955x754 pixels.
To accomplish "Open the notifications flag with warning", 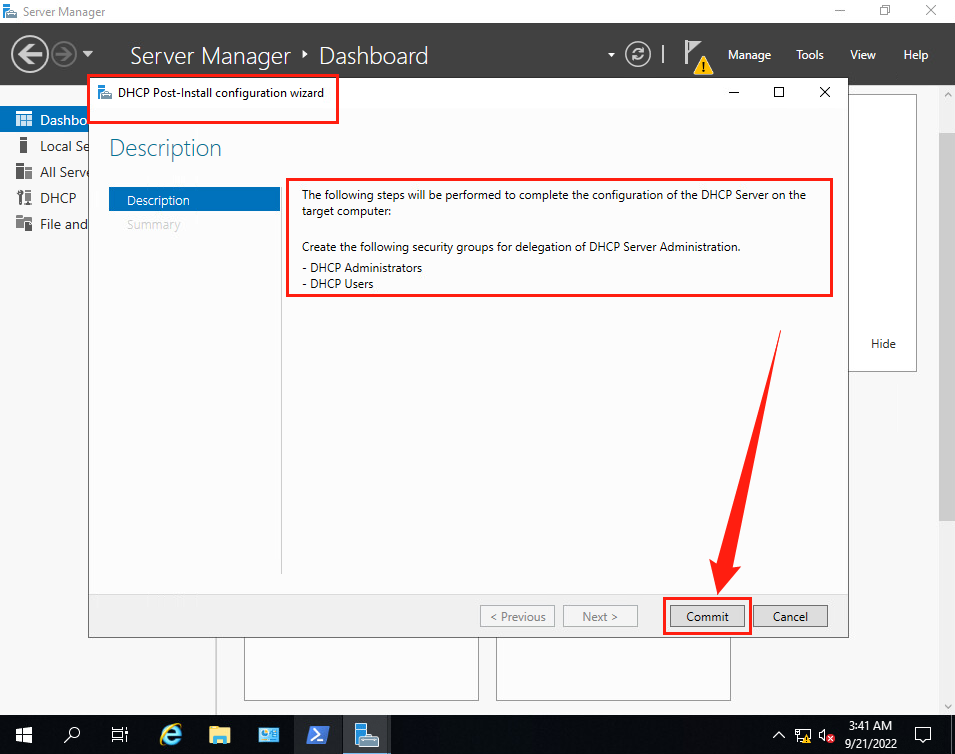I will pyautogui.click(x=696, y=56).
